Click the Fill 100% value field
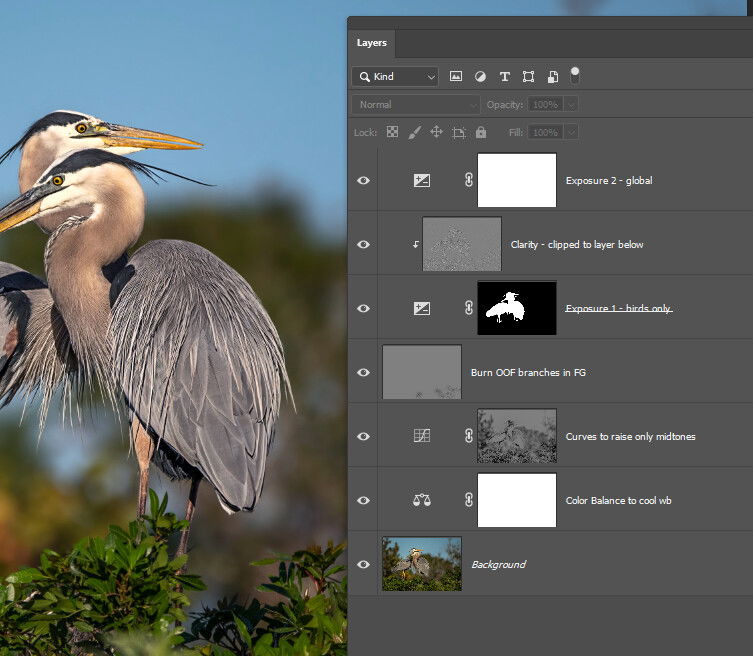Image resolution: width=753 pixels, height=656 pixels. click(546, 133)
